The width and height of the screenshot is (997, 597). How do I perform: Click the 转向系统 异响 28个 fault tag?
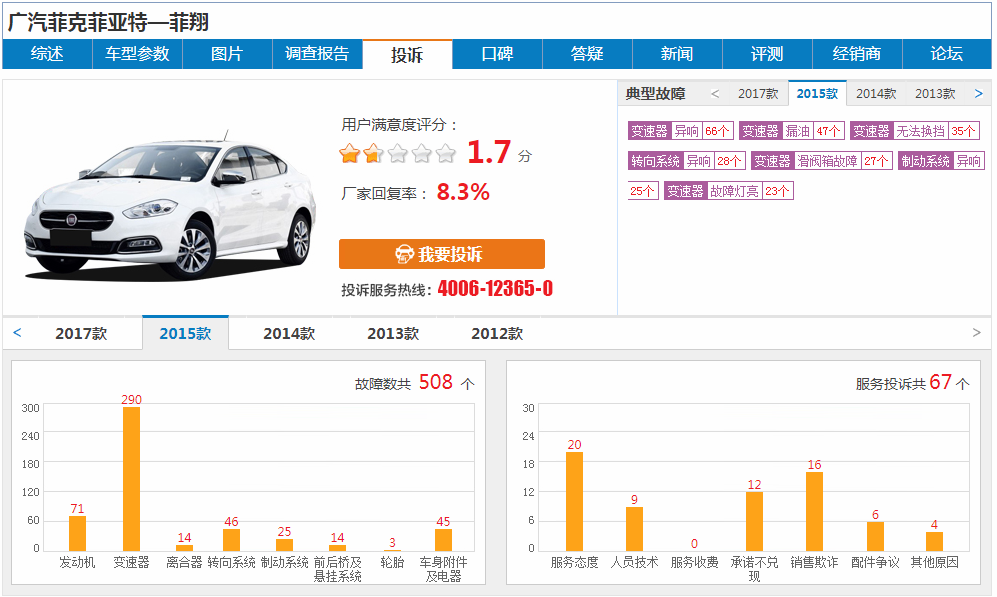[686, 161]
